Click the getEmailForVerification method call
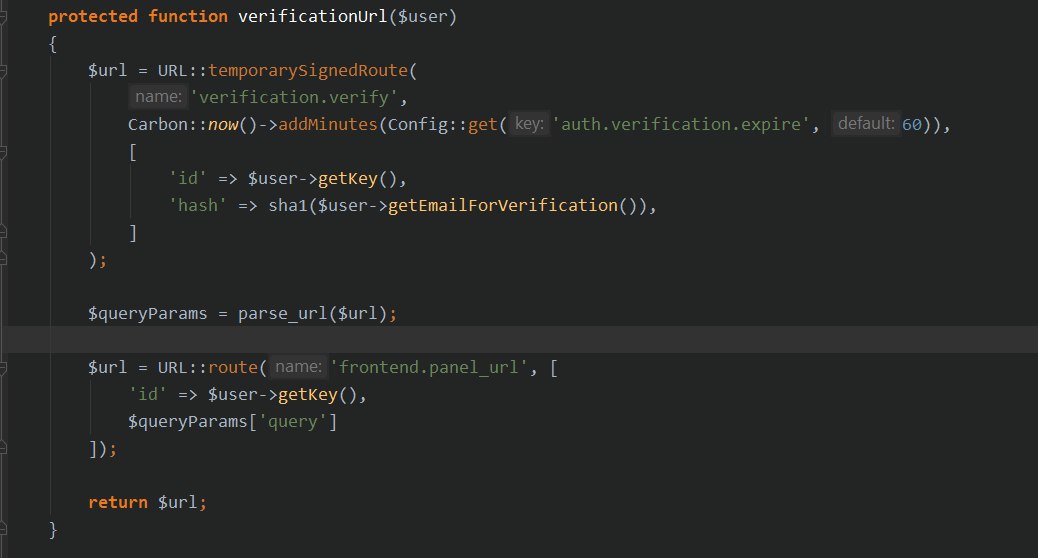 (503, 205)
